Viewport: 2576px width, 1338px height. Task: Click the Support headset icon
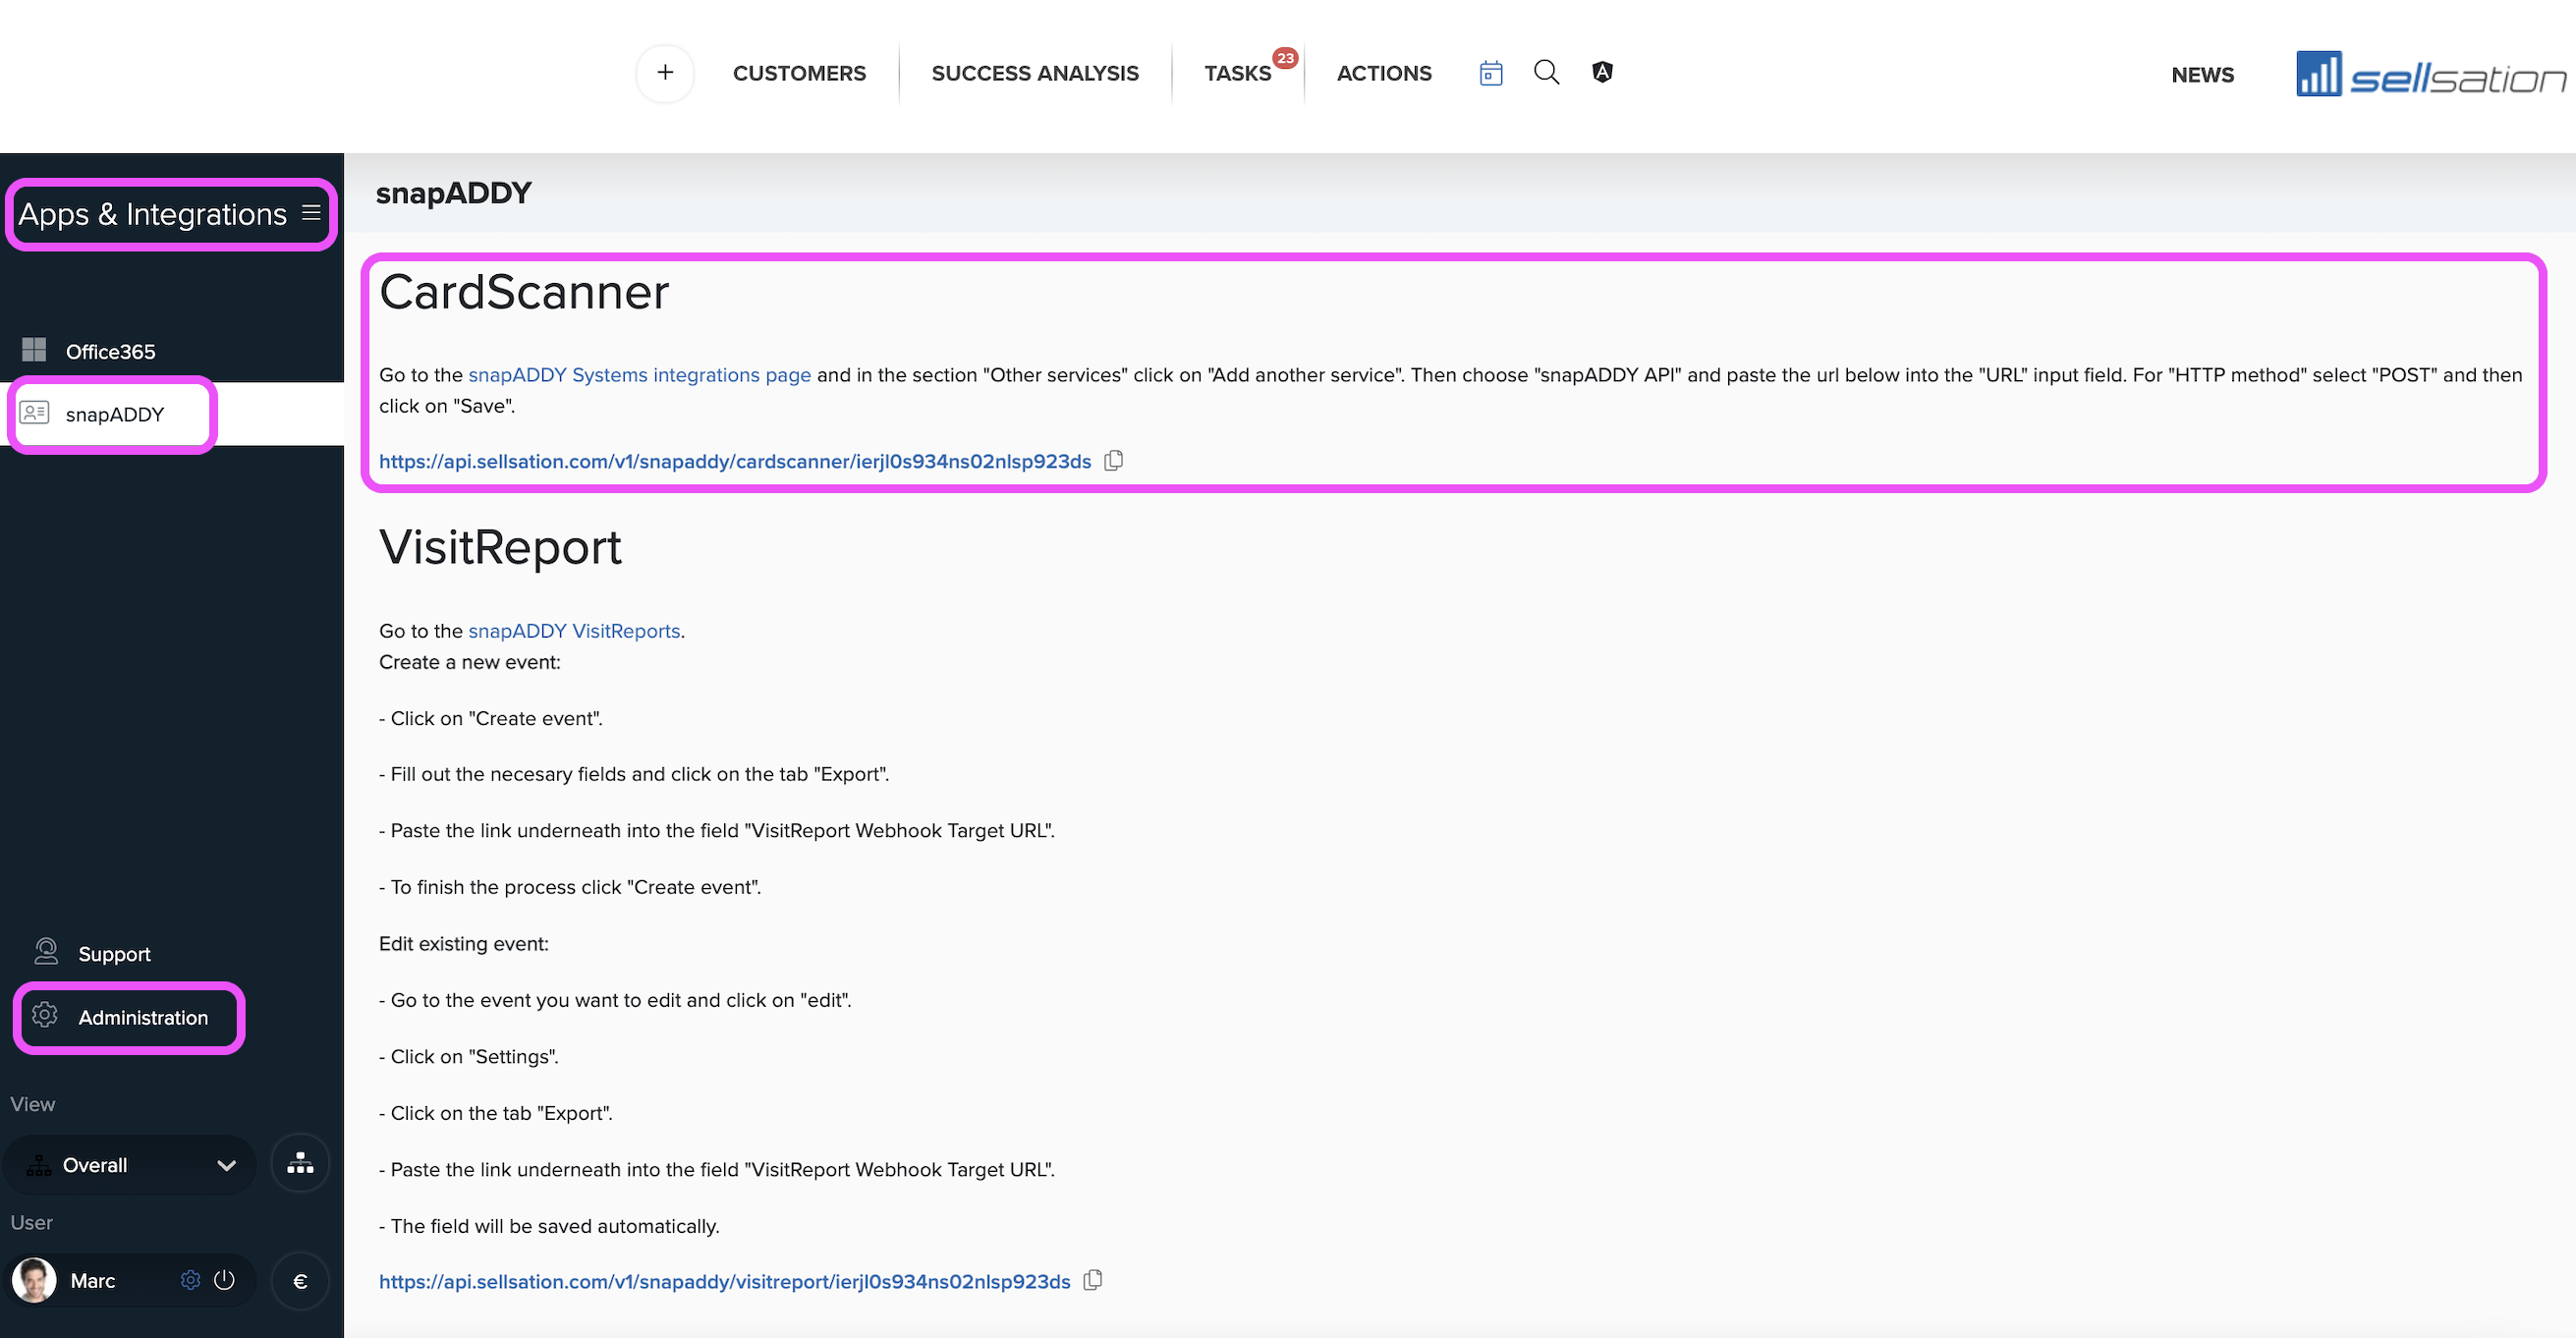coord(46,952)
